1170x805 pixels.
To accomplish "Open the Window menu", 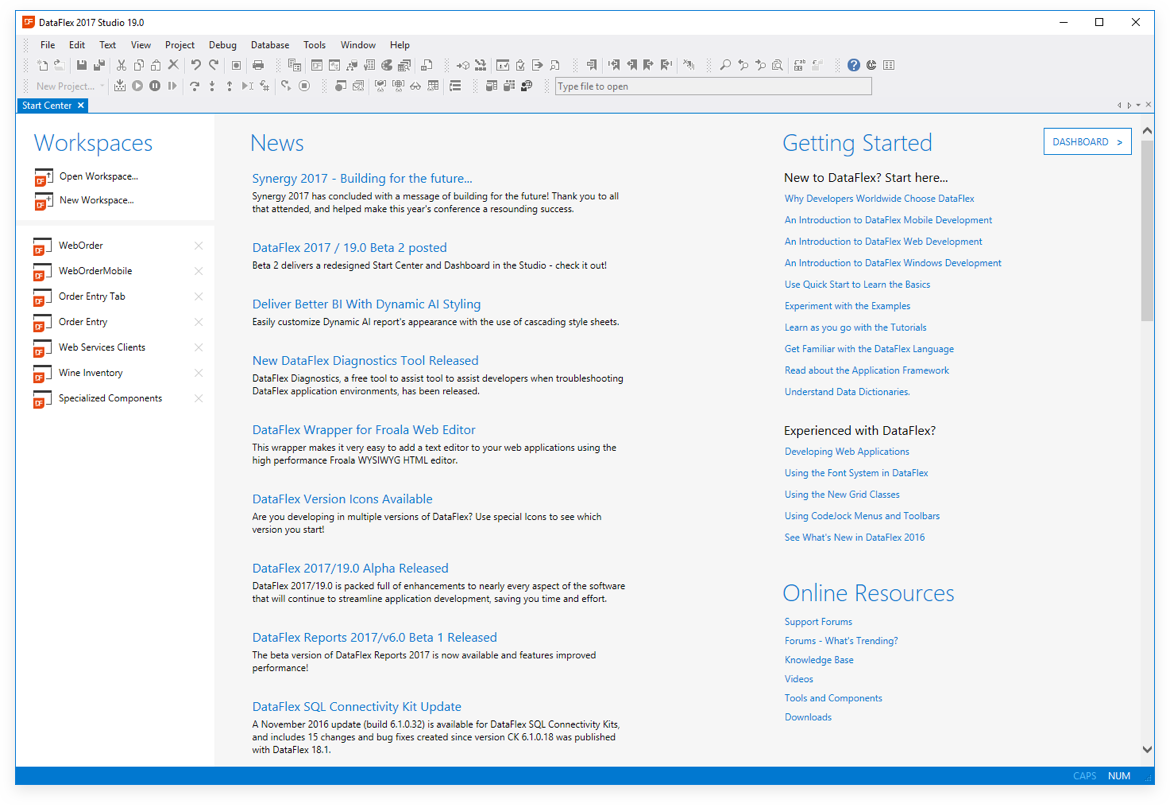I will click(357, 45).
